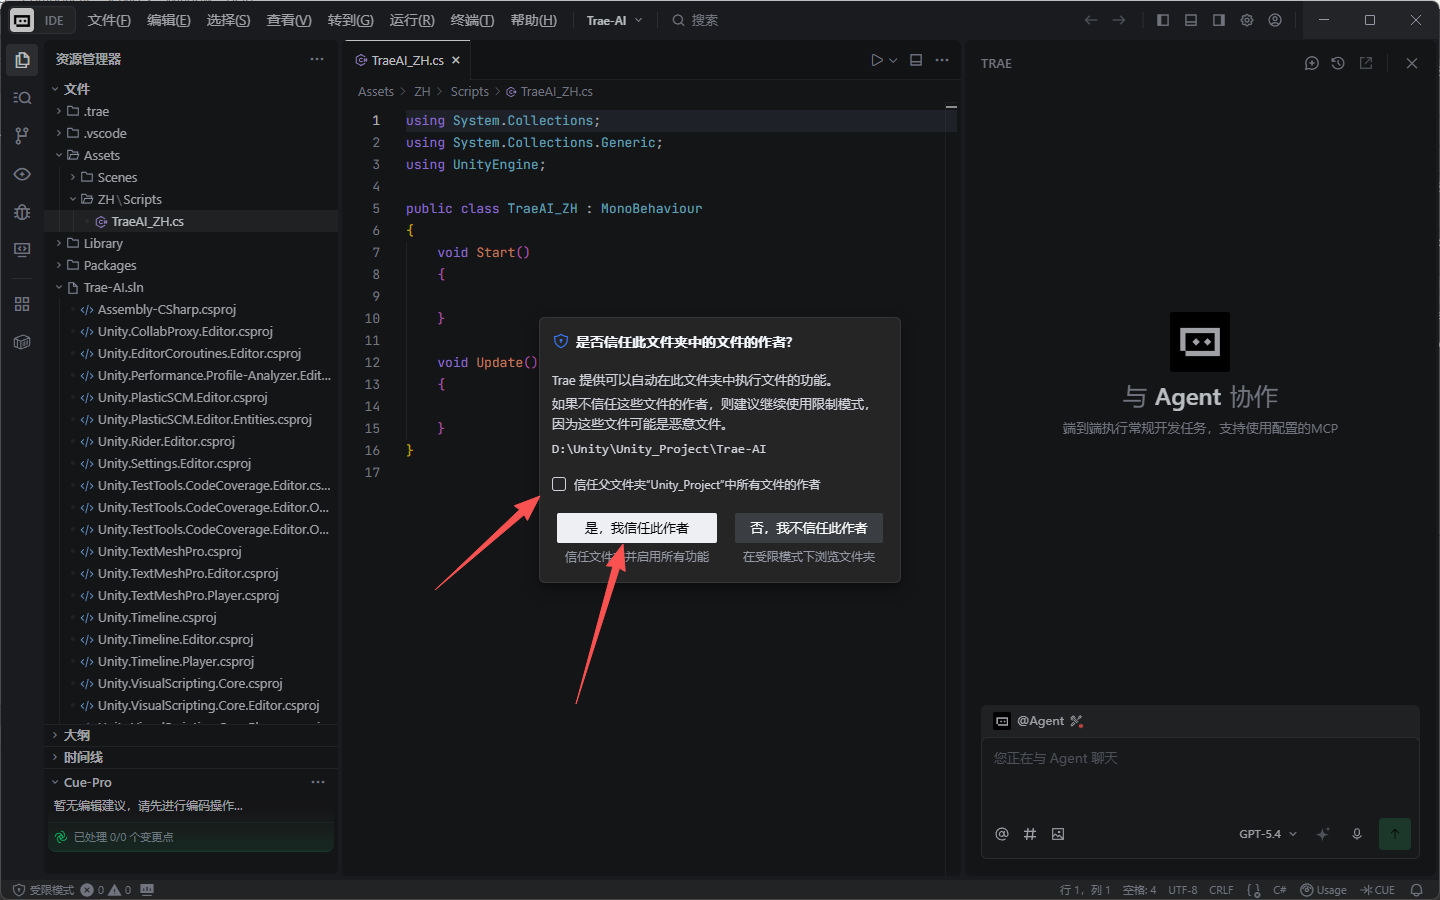Open the Run options dropdown arrow
The height and width of the screenshot is (900, 1440).
coord(893,60)
